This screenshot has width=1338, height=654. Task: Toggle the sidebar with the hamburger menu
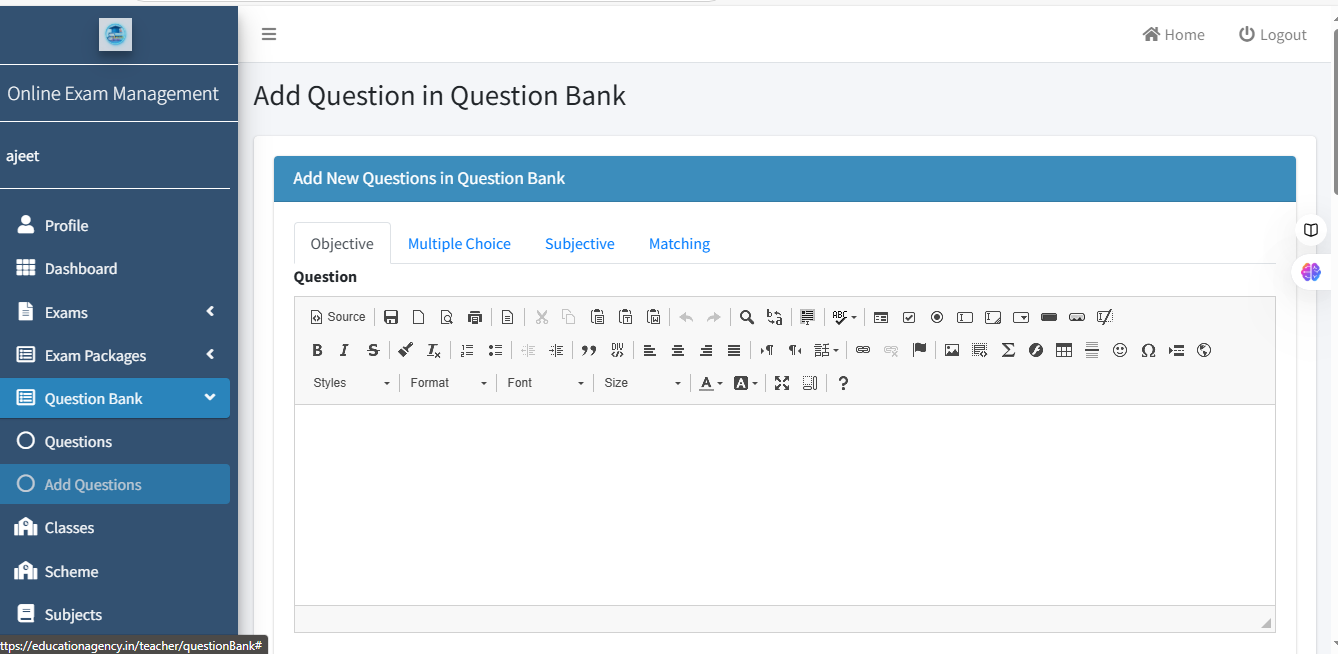tap(268, 34)
